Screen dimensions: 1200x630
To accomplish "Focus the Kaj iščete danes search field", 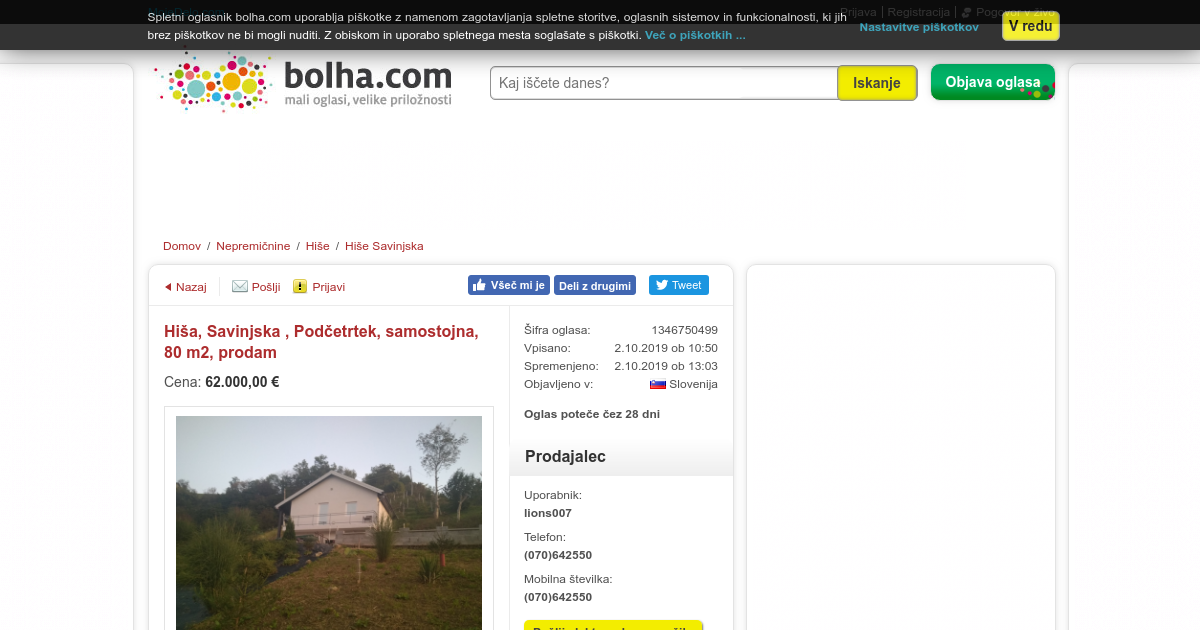I will 664,83.
